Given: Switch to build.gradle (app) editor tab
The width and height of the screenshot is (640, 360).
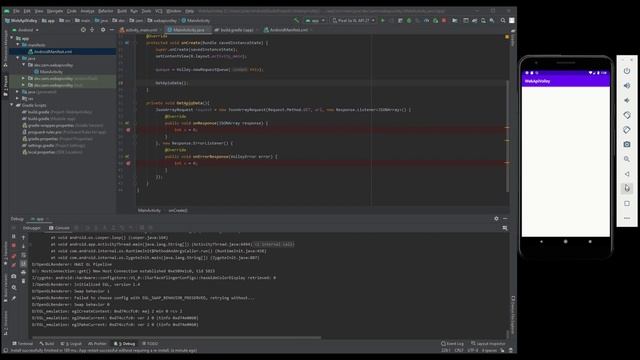Looking at the screenshot, I should 237,30.
